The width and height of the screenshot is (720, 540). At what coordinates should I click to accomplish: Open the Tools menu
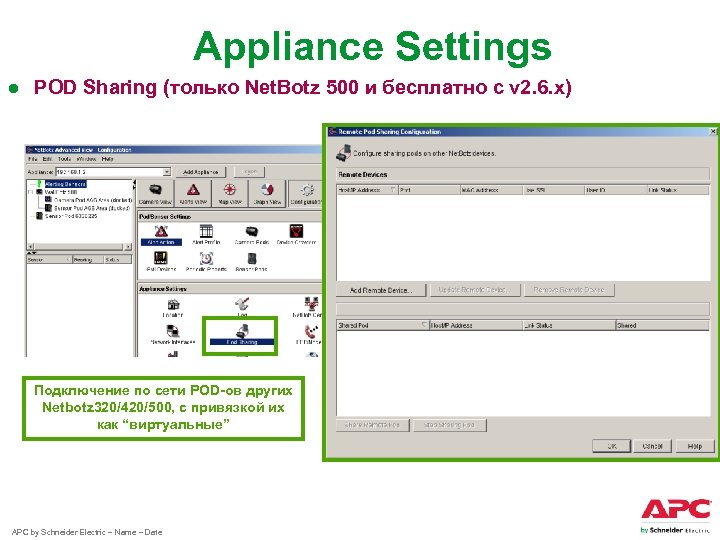(x=64, y=159)
